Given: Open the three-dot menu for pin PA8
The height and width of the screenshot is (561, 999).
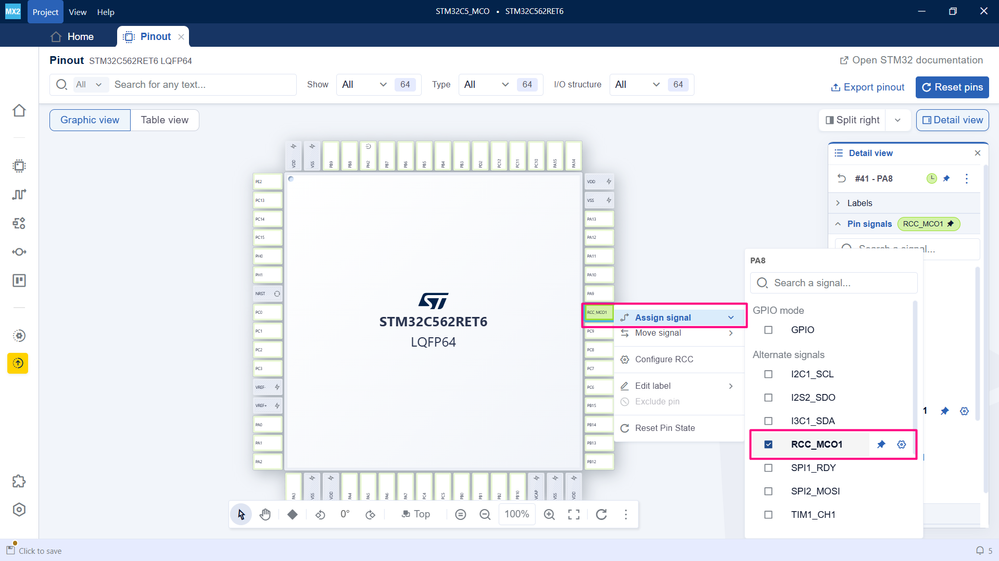Looking at the screenshot, I should pyautogui.click(x=967, y=178).
